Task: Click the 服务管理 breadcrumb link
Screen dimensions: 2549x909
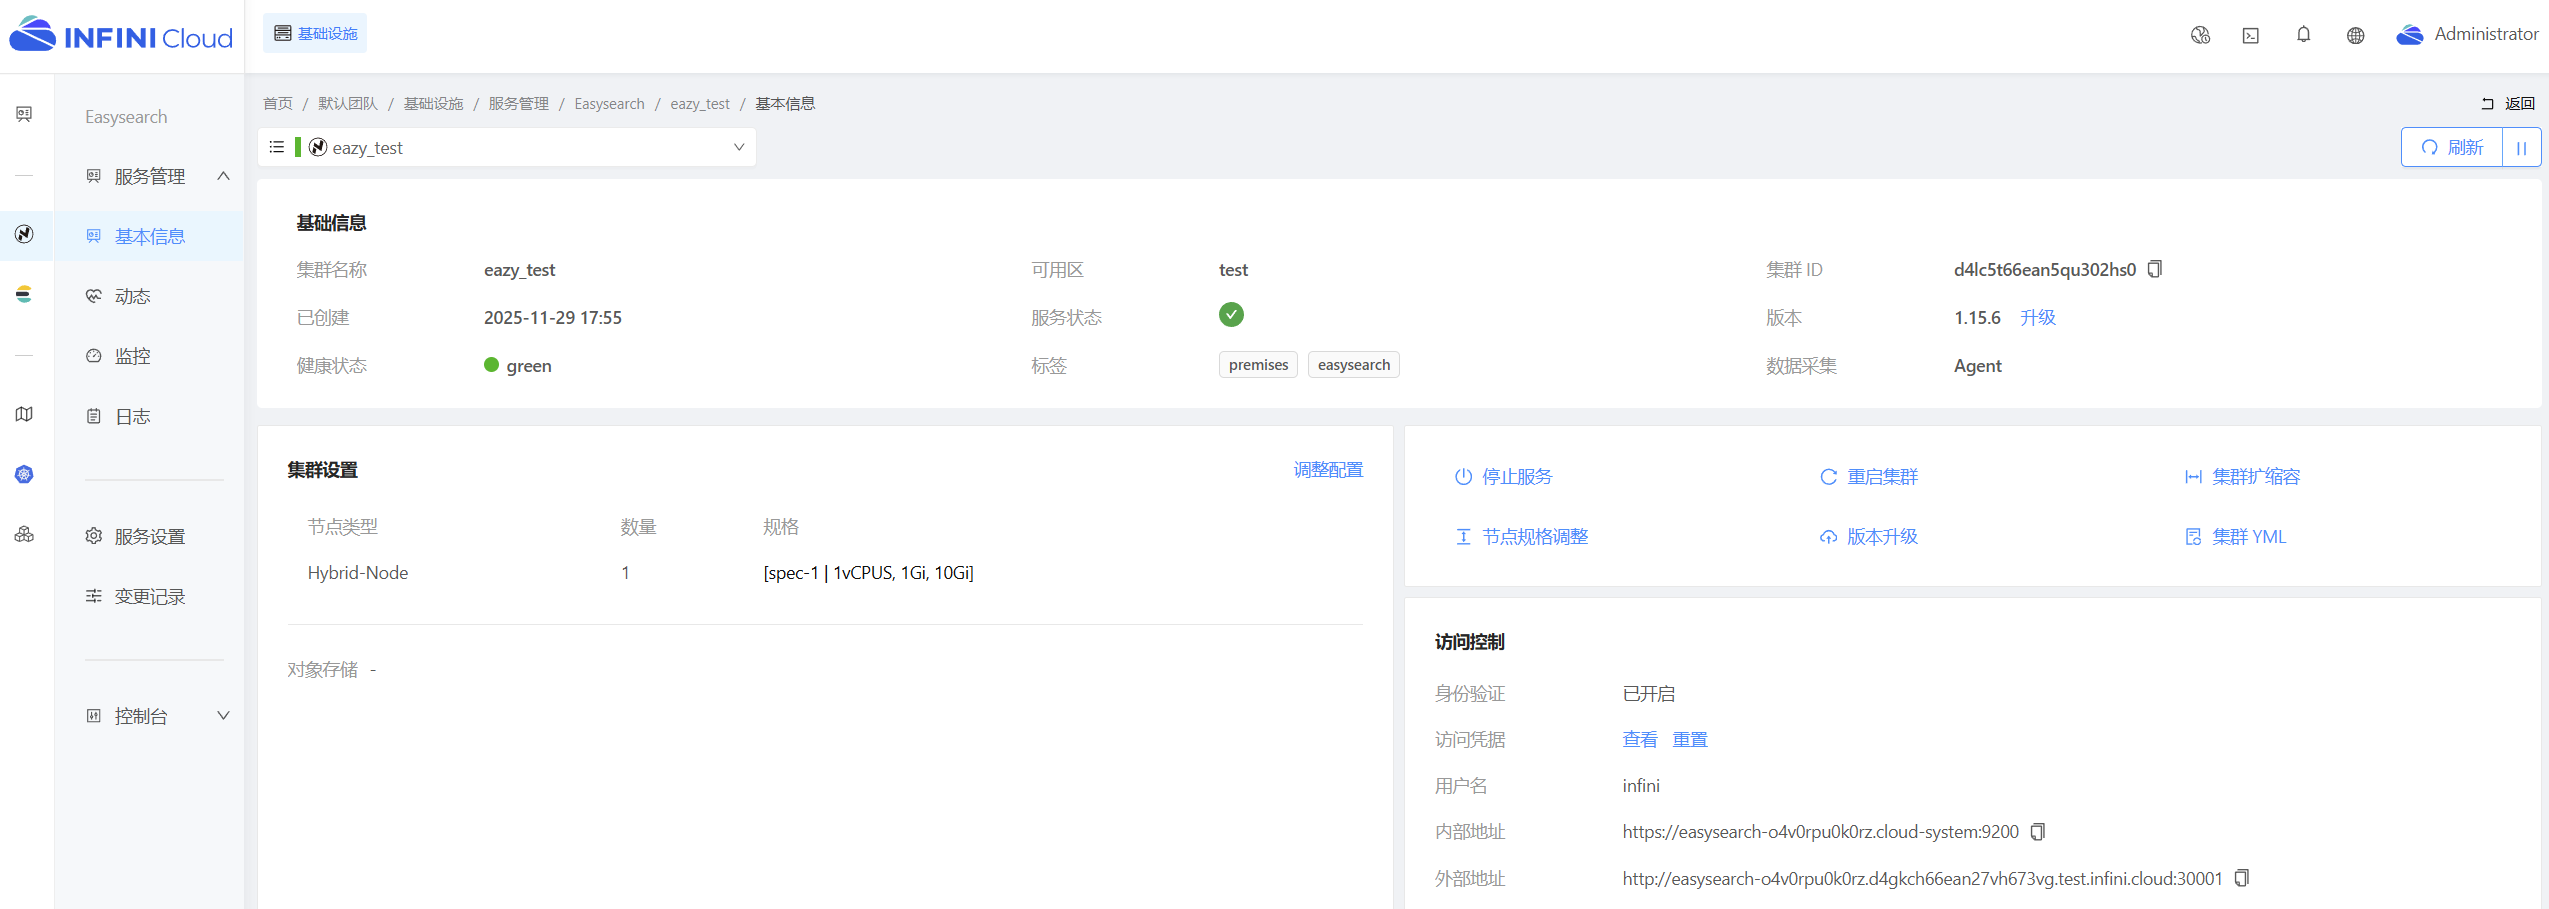Action: pyautogui.click(x=518, y=104)
